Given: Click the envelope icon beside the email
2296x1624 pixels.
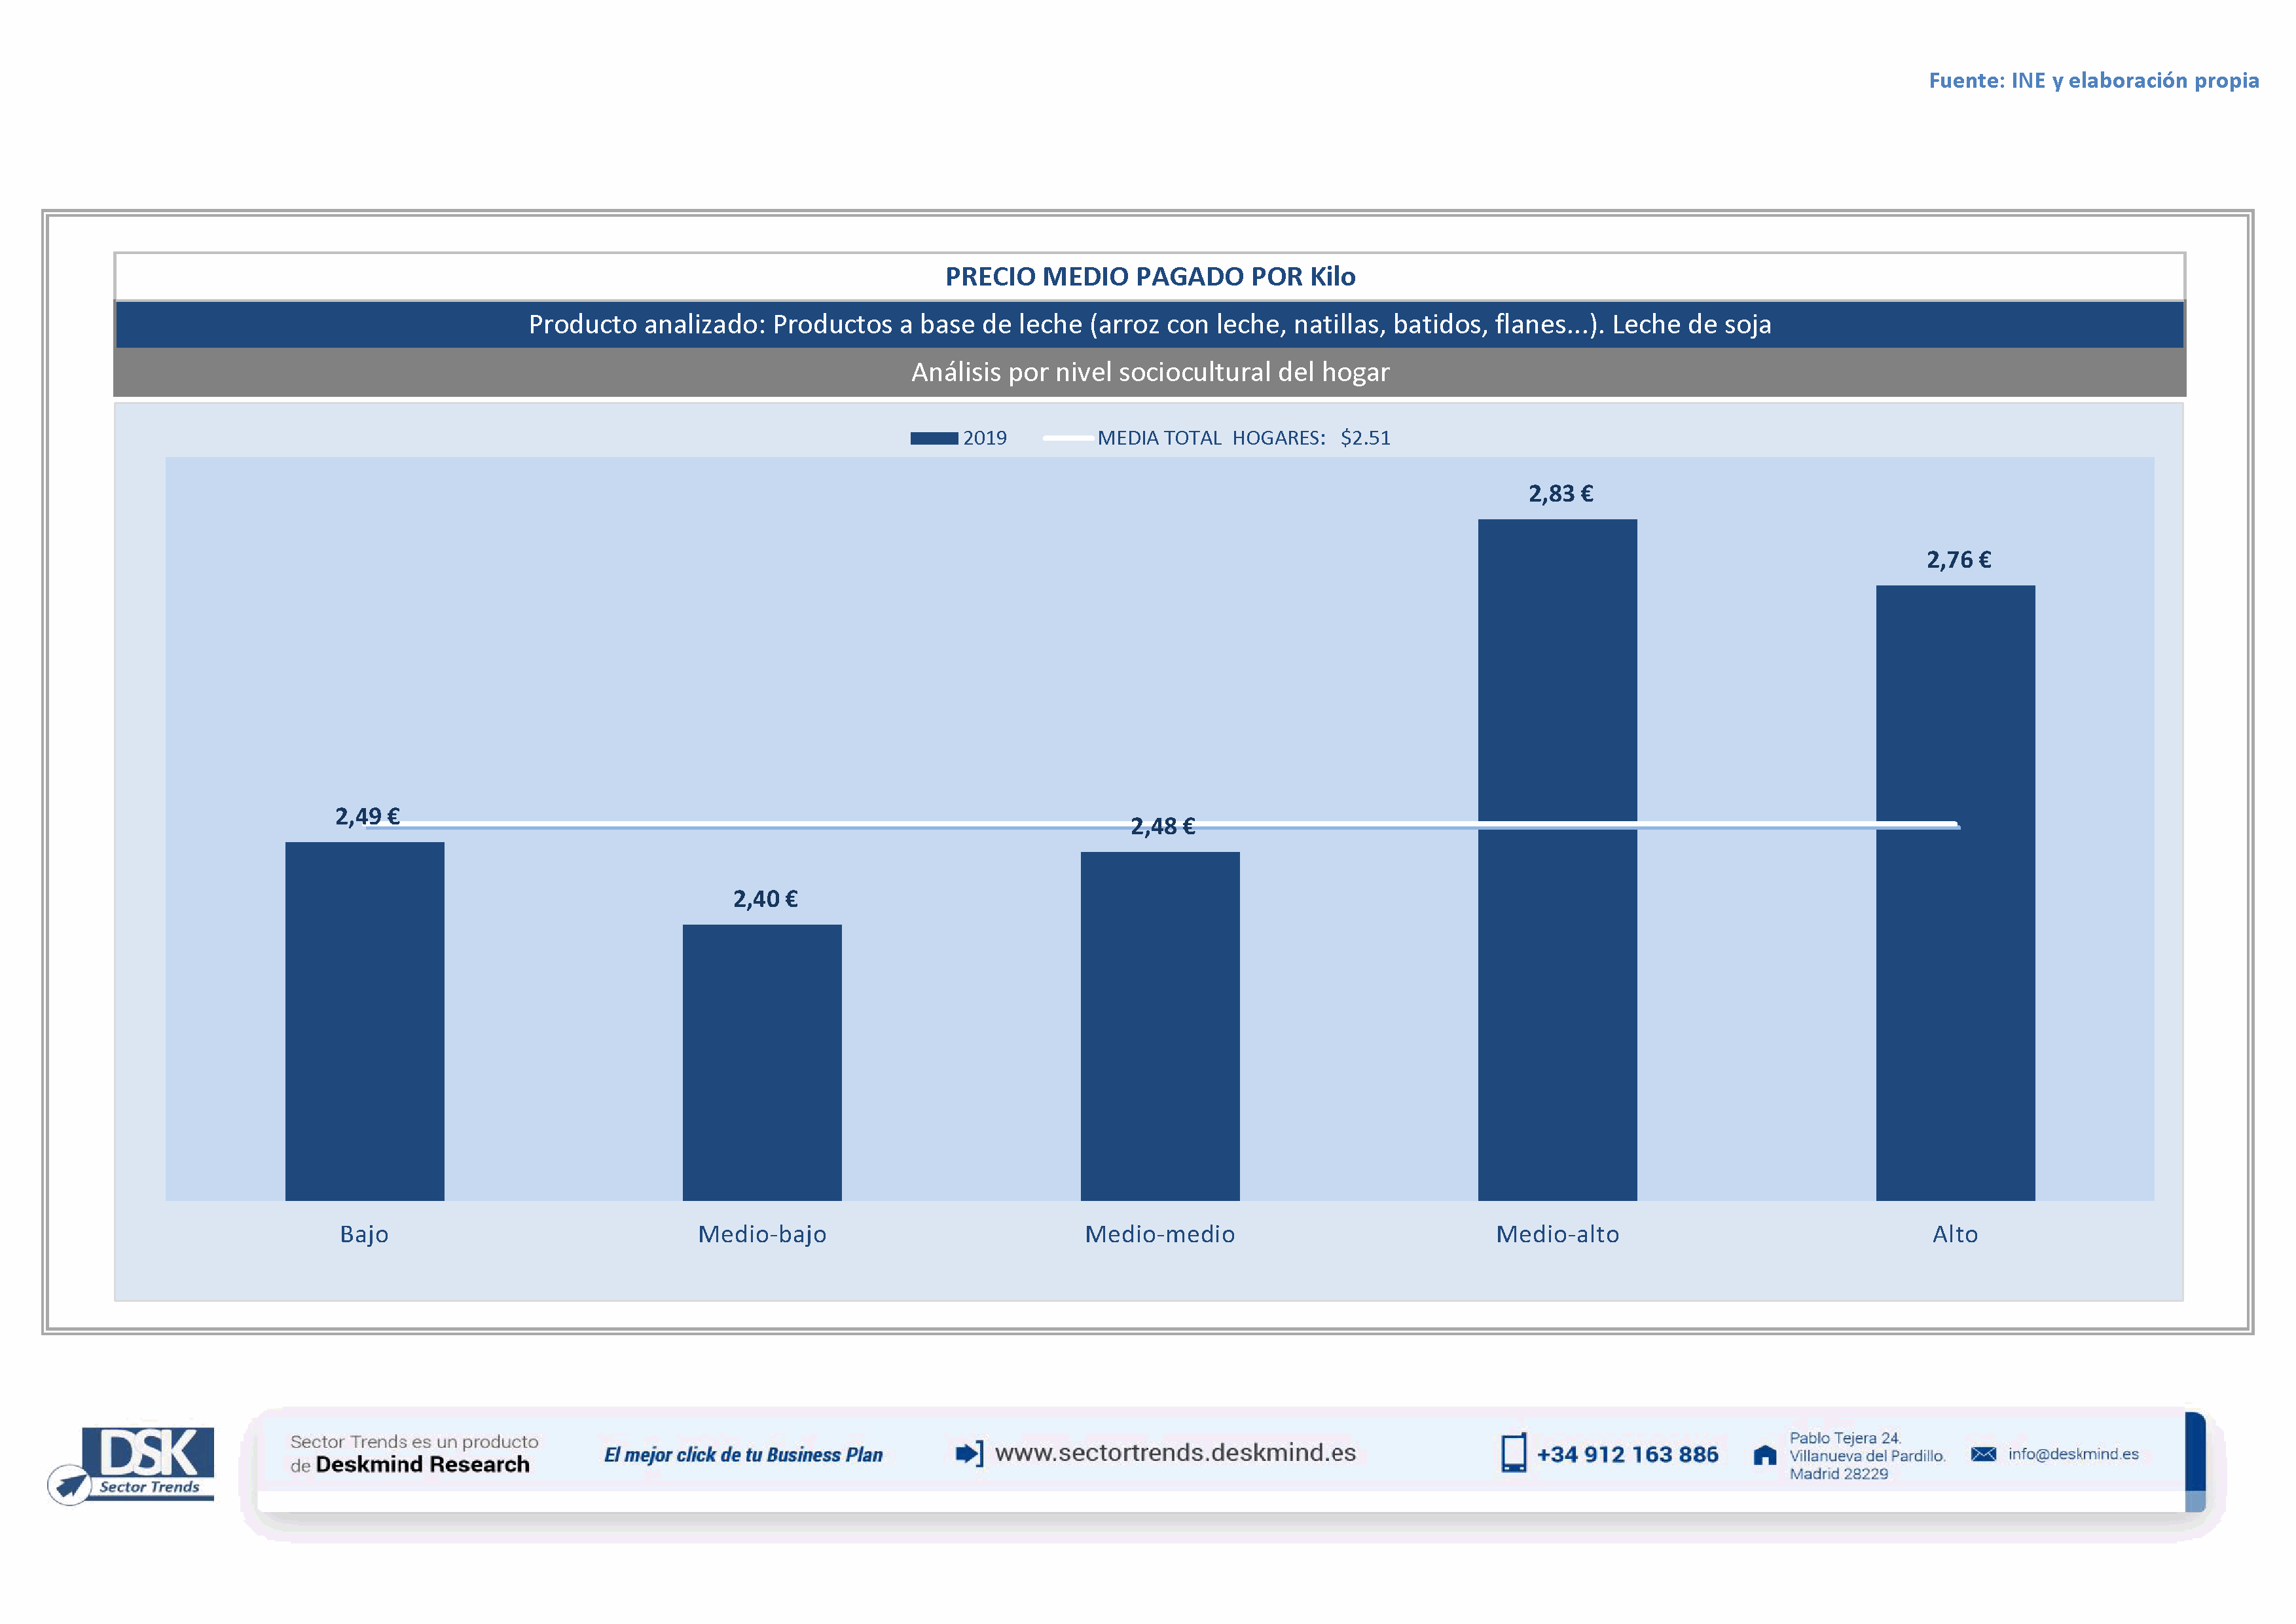Looking at the screenshot, I should pos(1983,1454).
